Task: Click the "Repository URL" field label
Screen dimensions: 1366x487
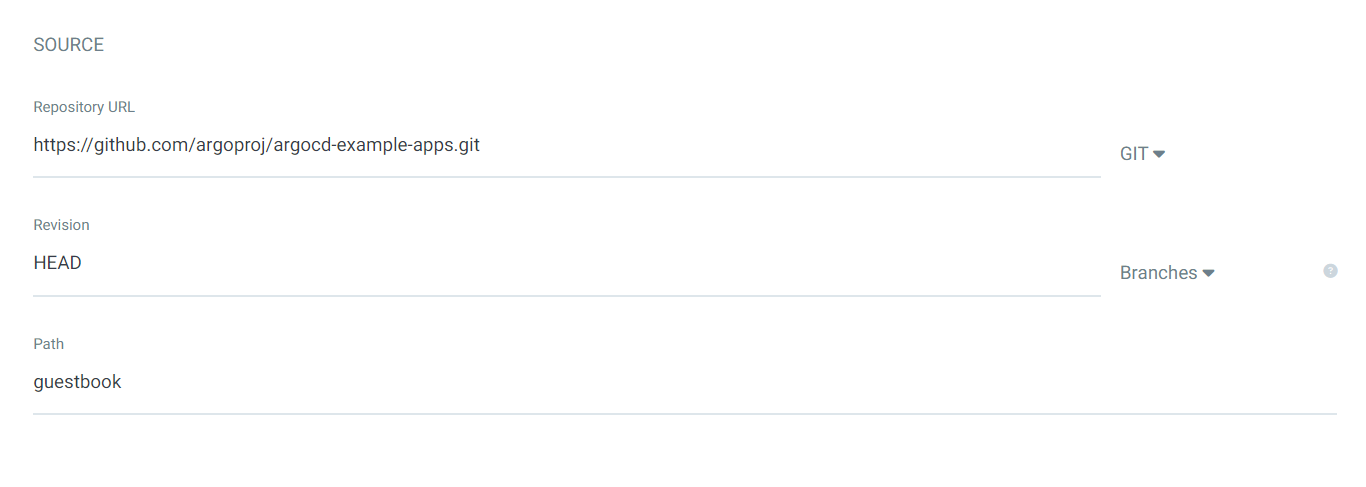Action: click(x=84, y=107)
